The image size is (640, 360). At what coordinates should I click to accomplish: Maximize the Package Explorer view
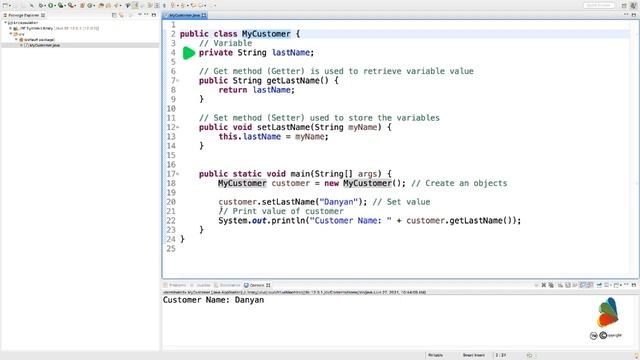[154, 15]
